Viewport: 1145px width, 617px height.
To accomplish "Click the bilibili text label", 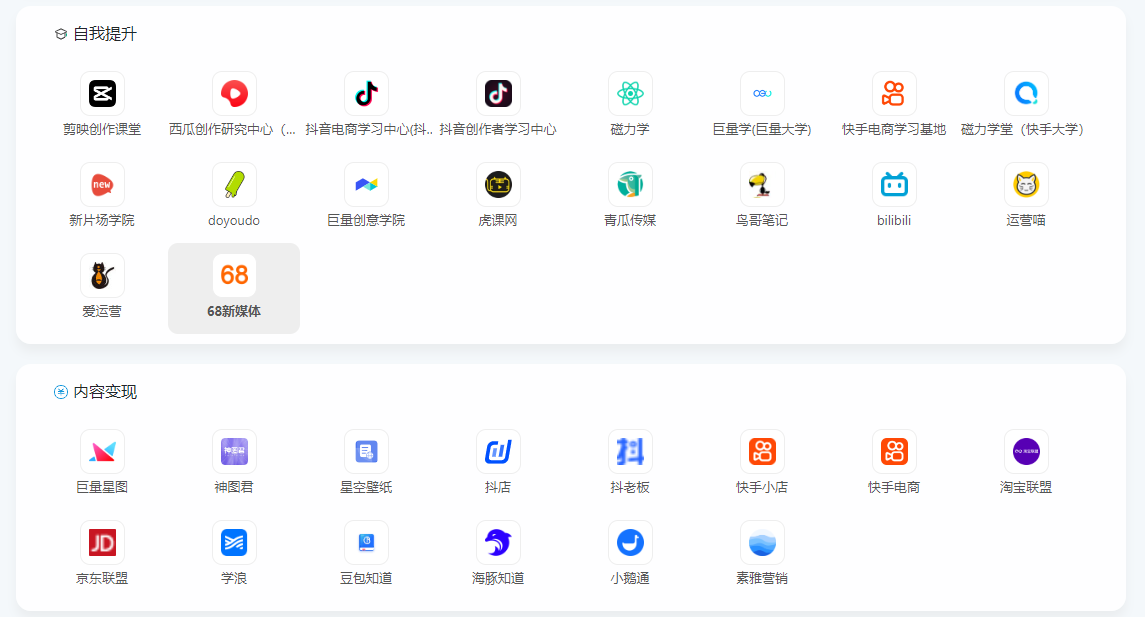I will pyautogui.click(x=894, y=221).
